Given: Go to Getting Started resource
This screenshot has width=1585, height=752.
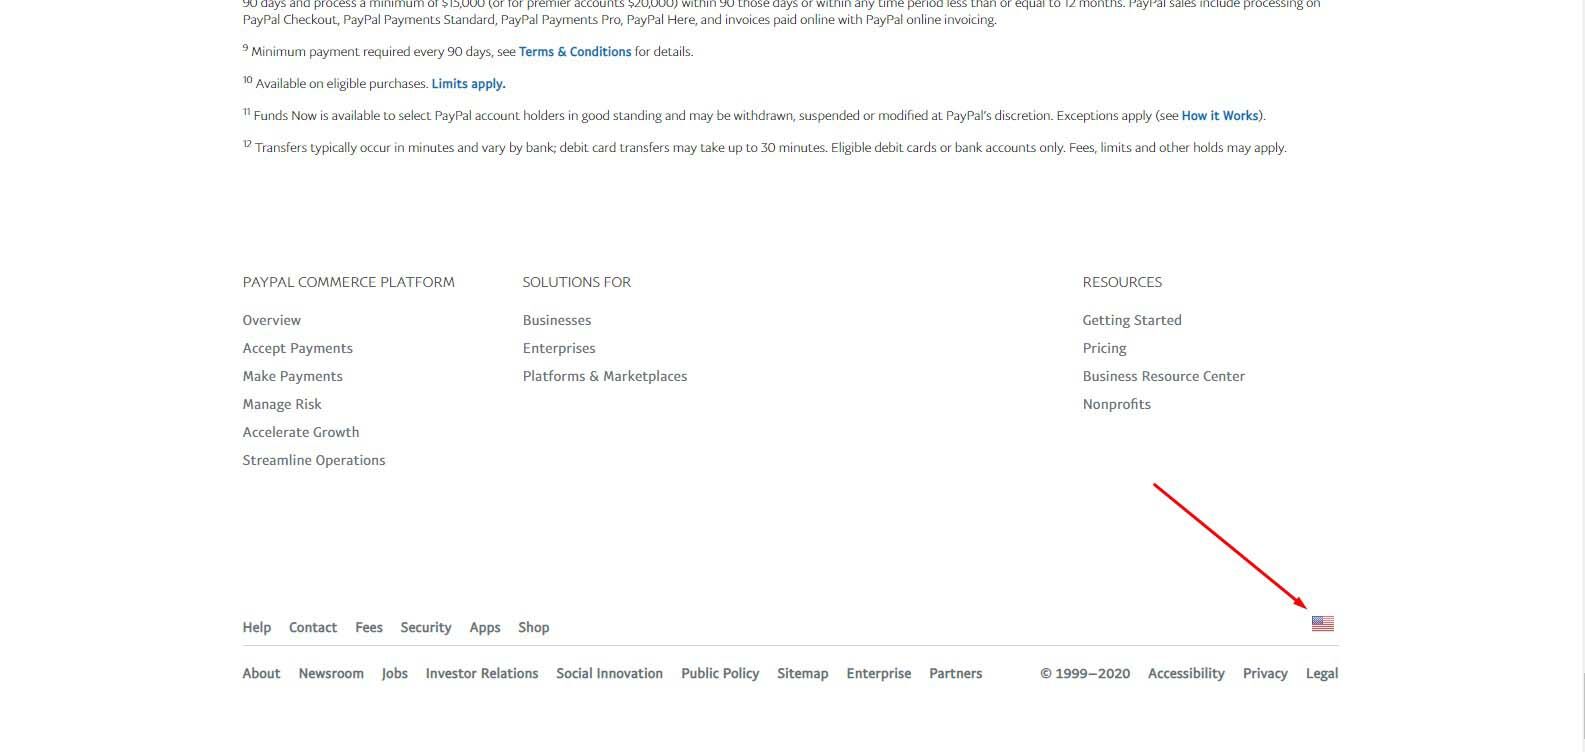Looking at the screenshot, I should click(x=1132, y=320).
